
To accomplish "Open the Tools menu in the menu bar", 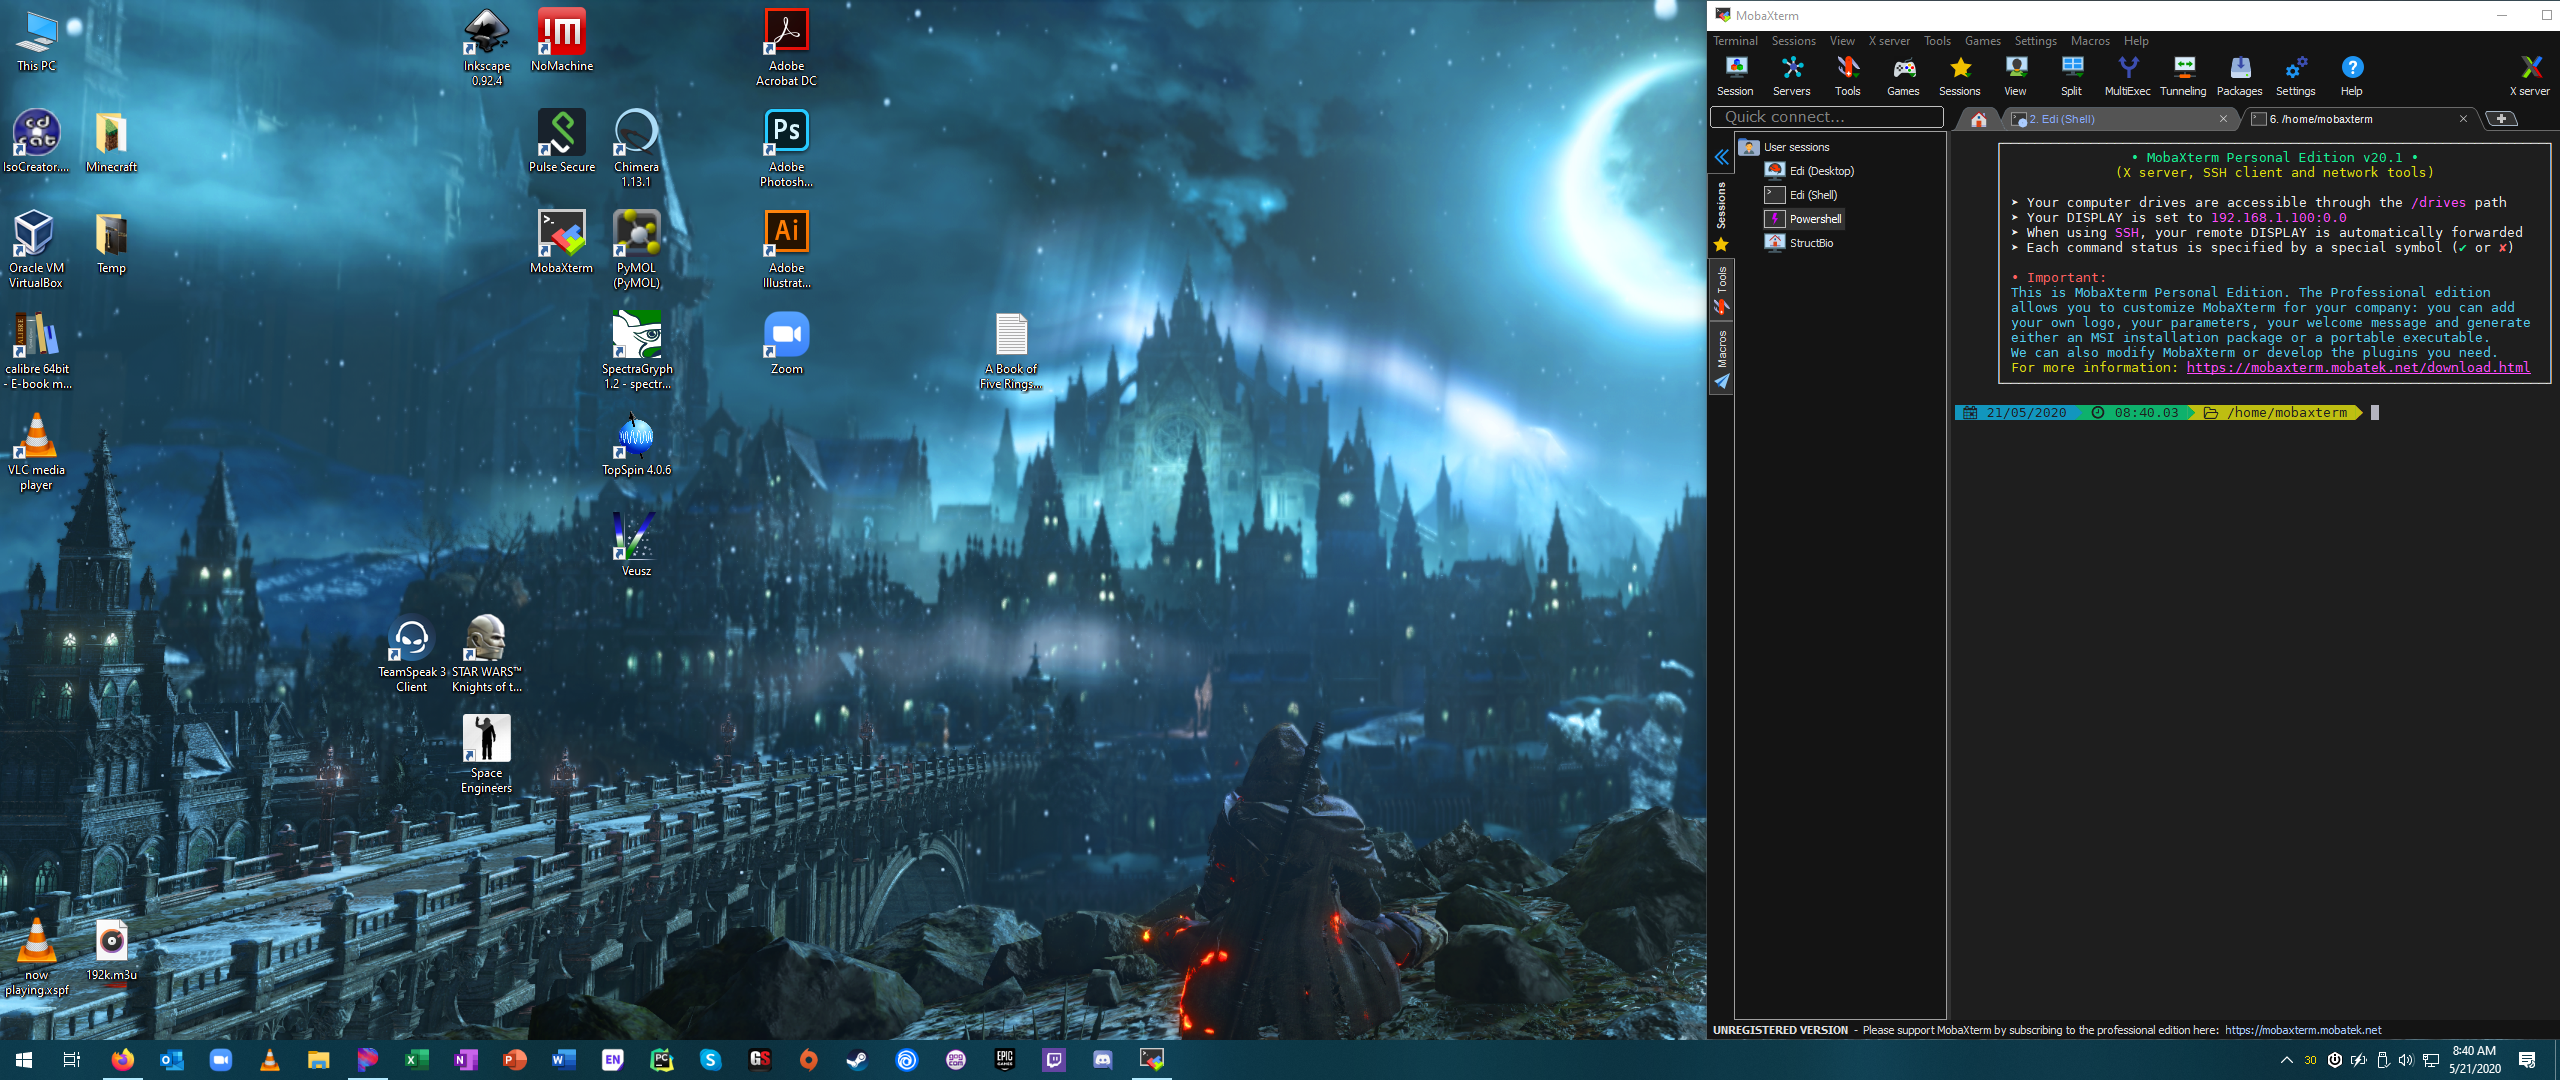I will [1937, 41].
